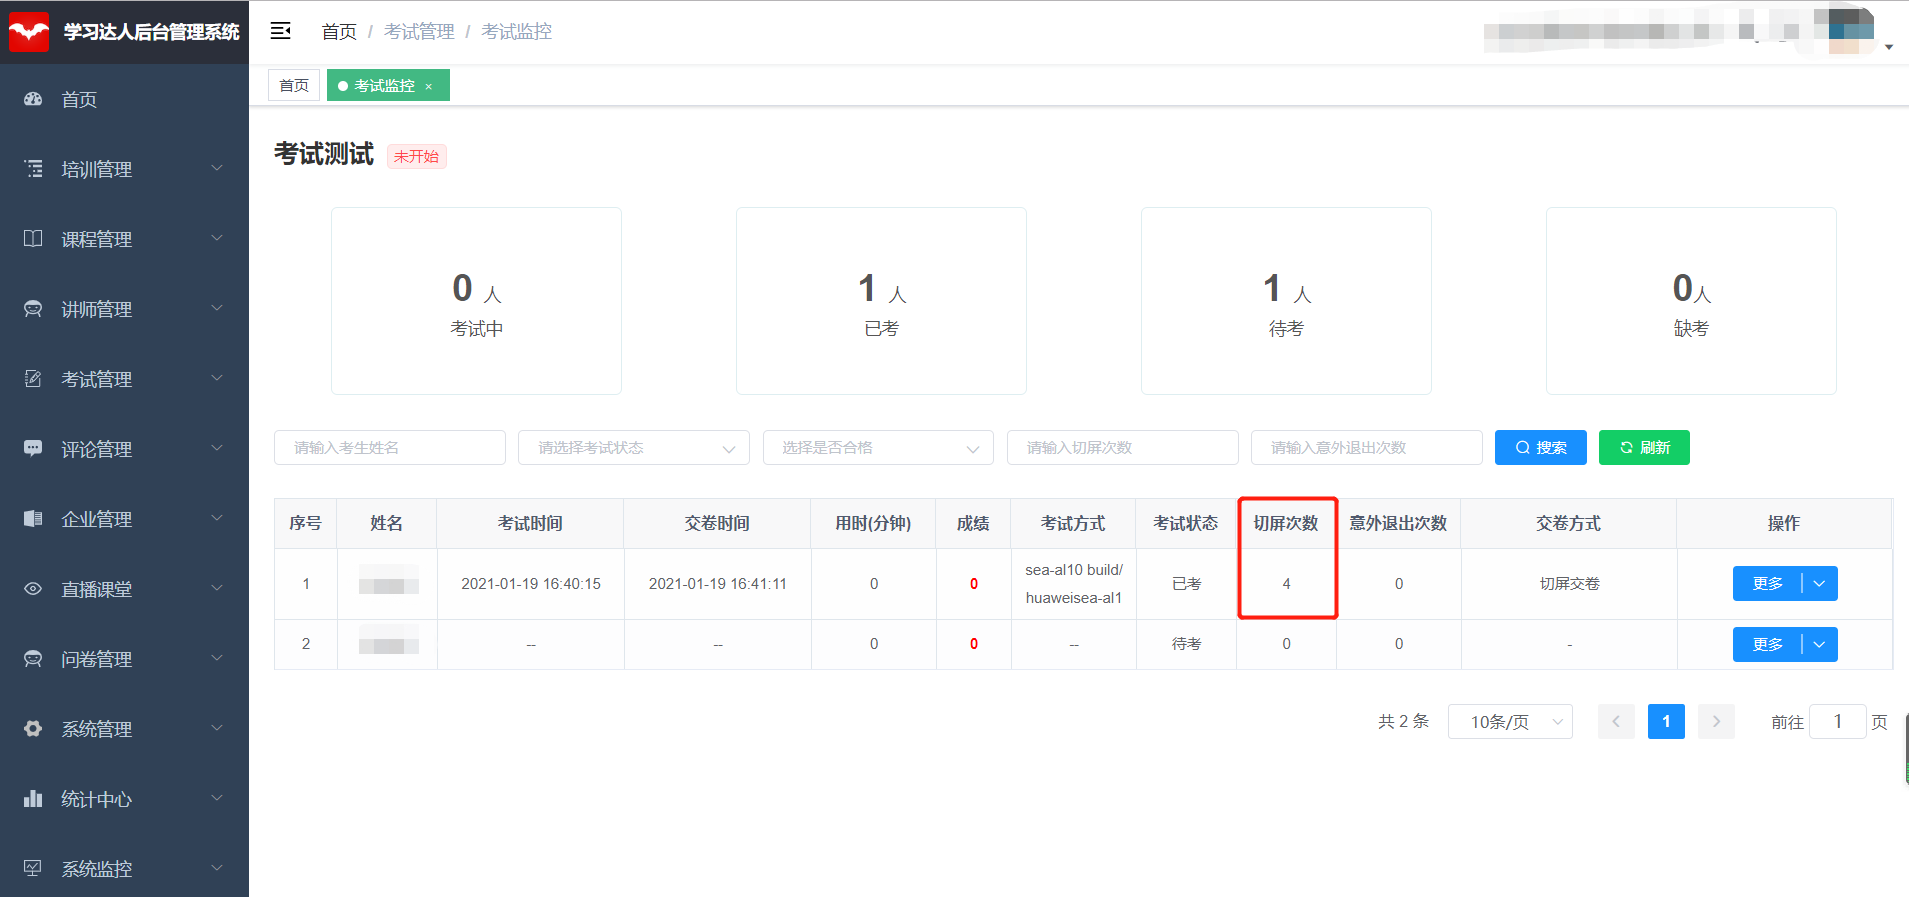The width and height of the screenshot is (1909, 897).
Task: Open the user menu caret in header
Action: point(1889,47)
